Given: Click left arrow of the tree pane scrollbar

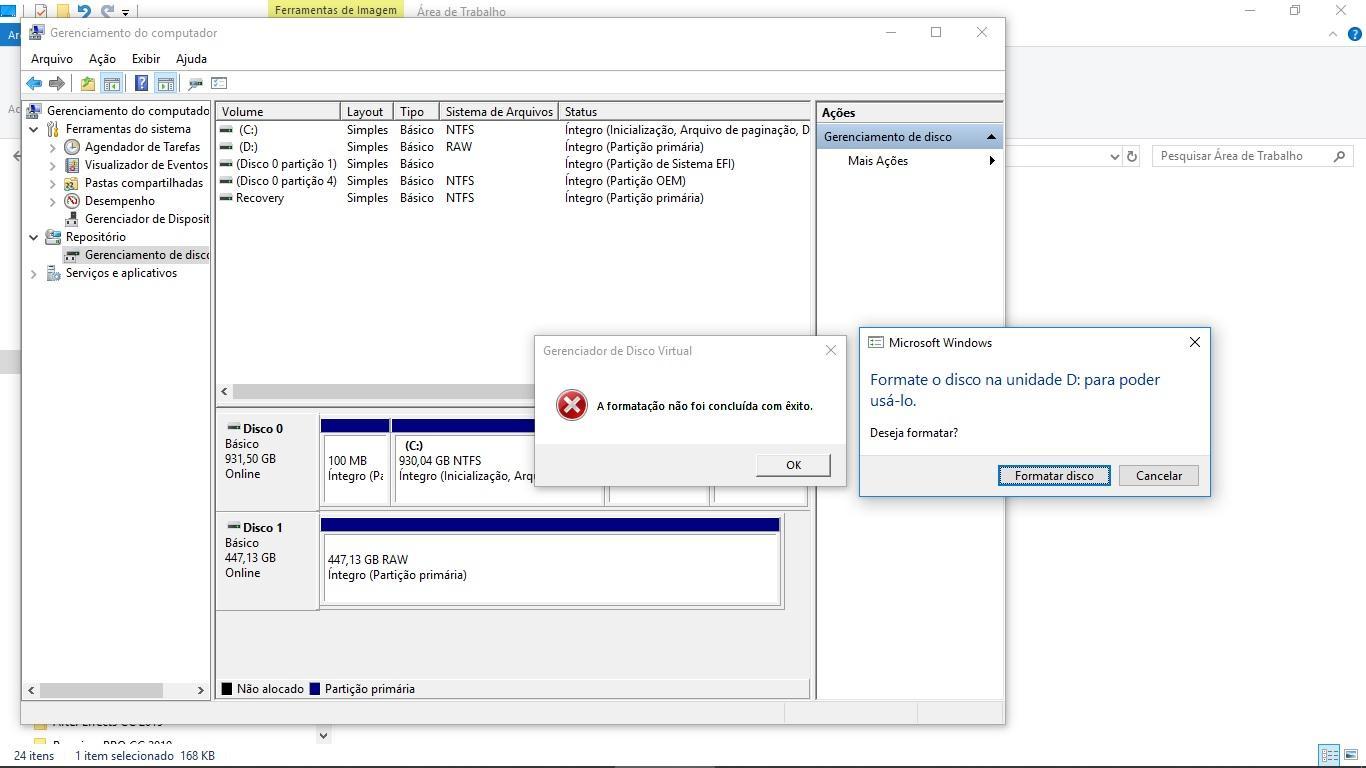Looking at the screenshot, I should click(31, 690).
